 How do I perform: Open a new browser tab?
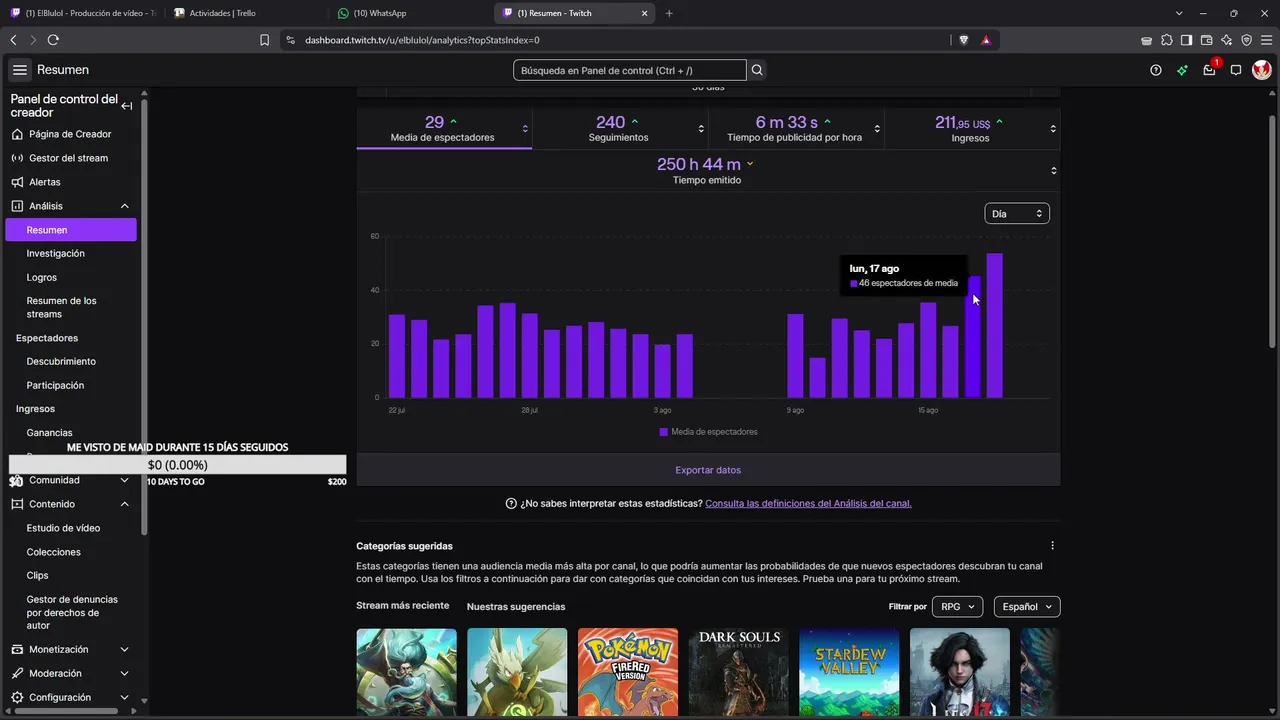[x=669, y=13]
